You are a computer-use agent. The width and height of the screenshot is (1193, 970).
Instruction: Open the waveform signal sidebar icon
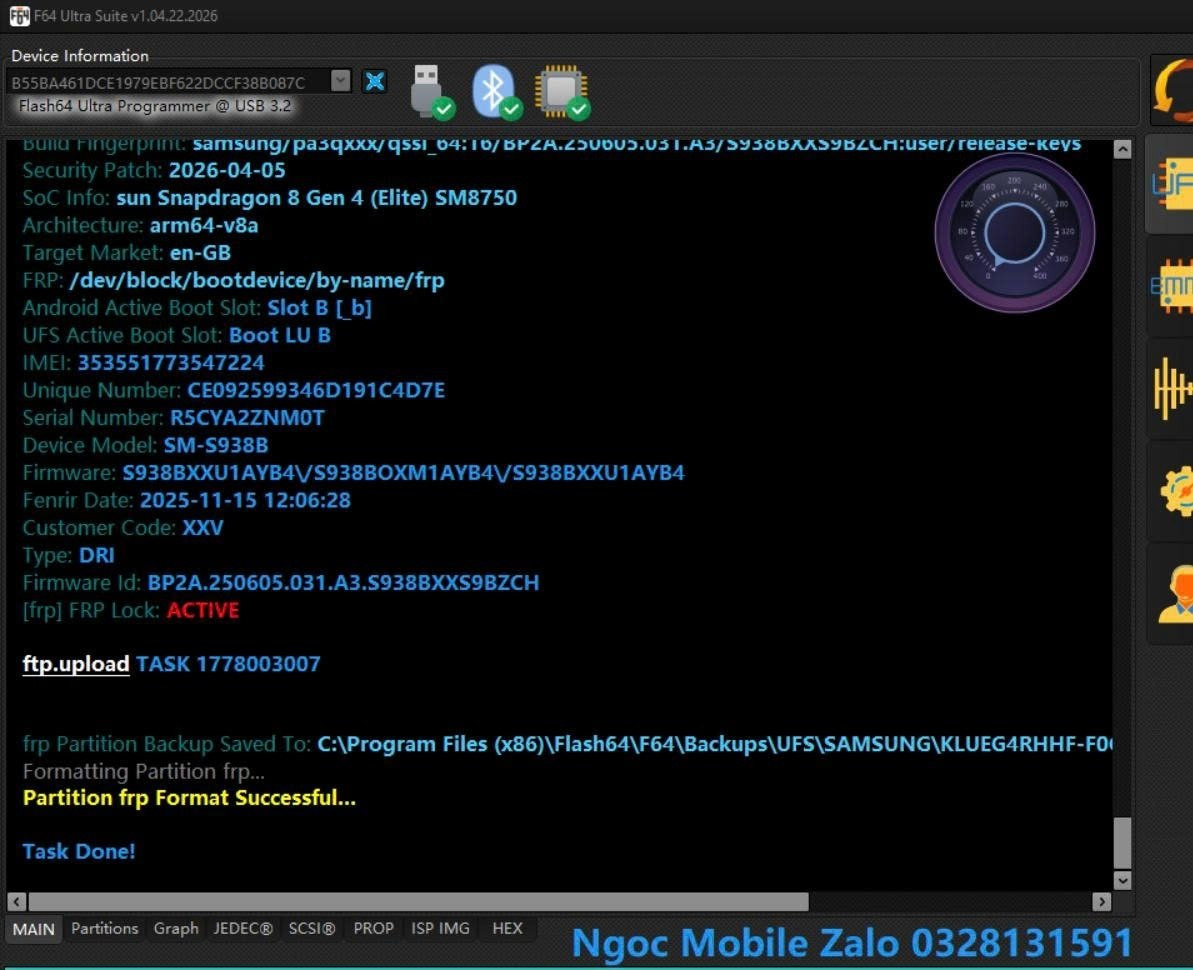tap(1172, 389)
